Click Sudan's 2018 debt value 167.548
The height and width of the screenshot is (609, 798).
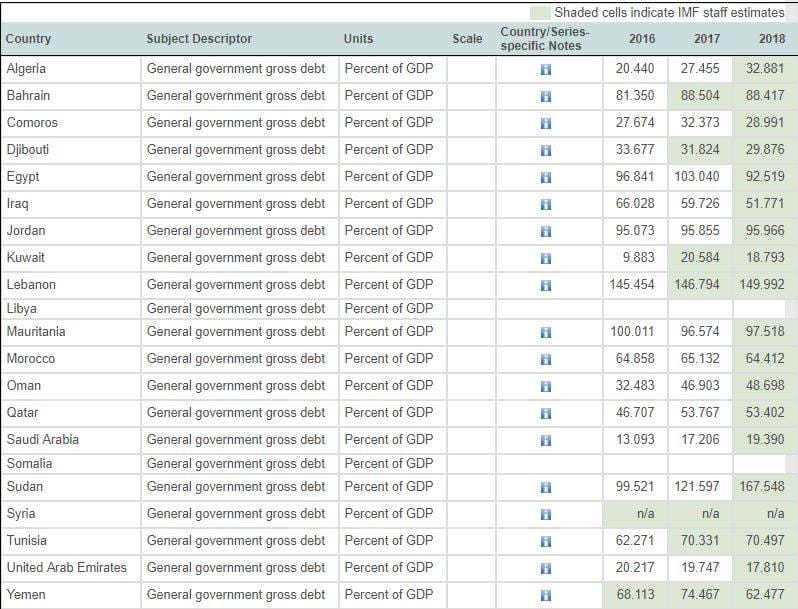(x=765, y=487)
